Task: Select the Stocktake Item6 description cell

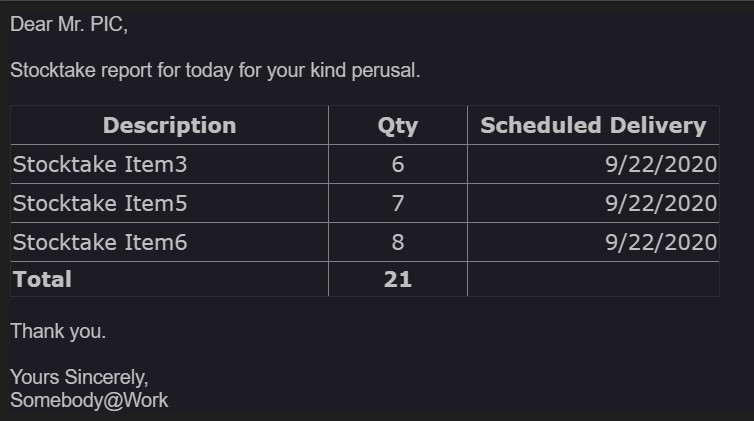Action: pyautogui.click(x=100, y=242)
